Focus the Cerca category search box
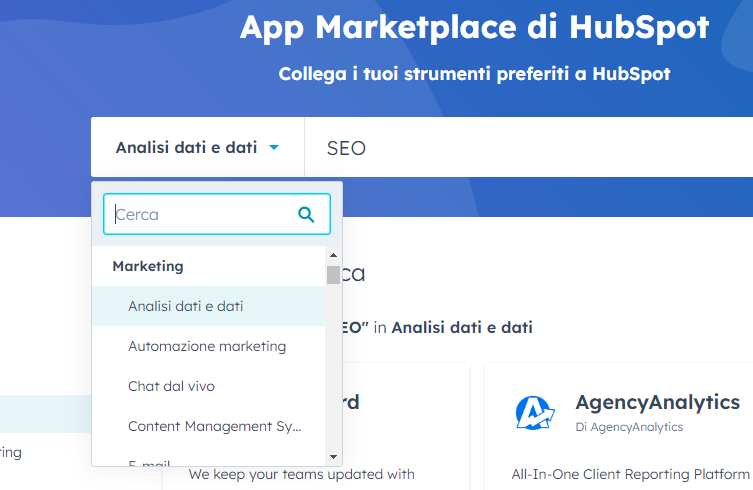 pos(217,214)
